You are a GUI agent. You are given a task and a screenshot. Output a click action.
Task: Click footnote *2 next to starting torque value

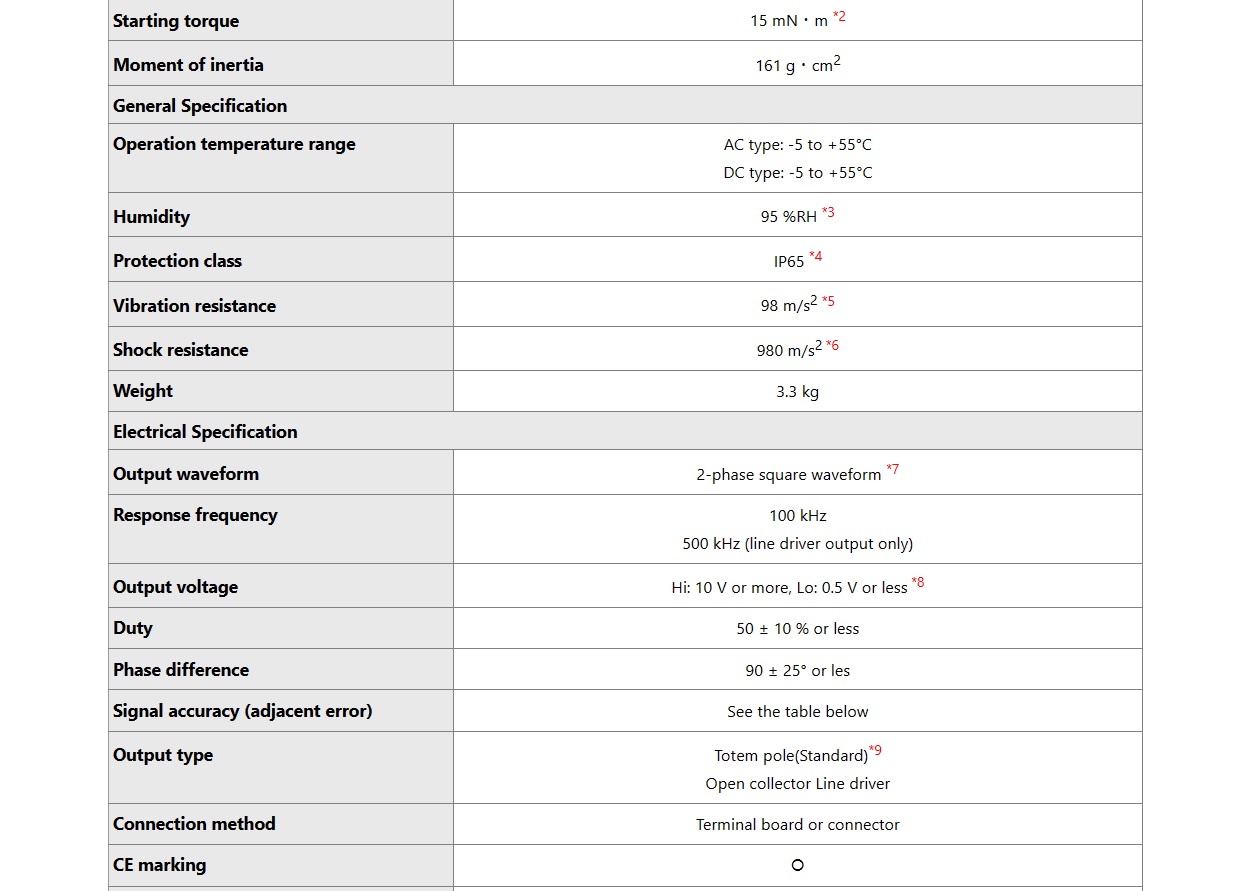[x=839, y=17]
